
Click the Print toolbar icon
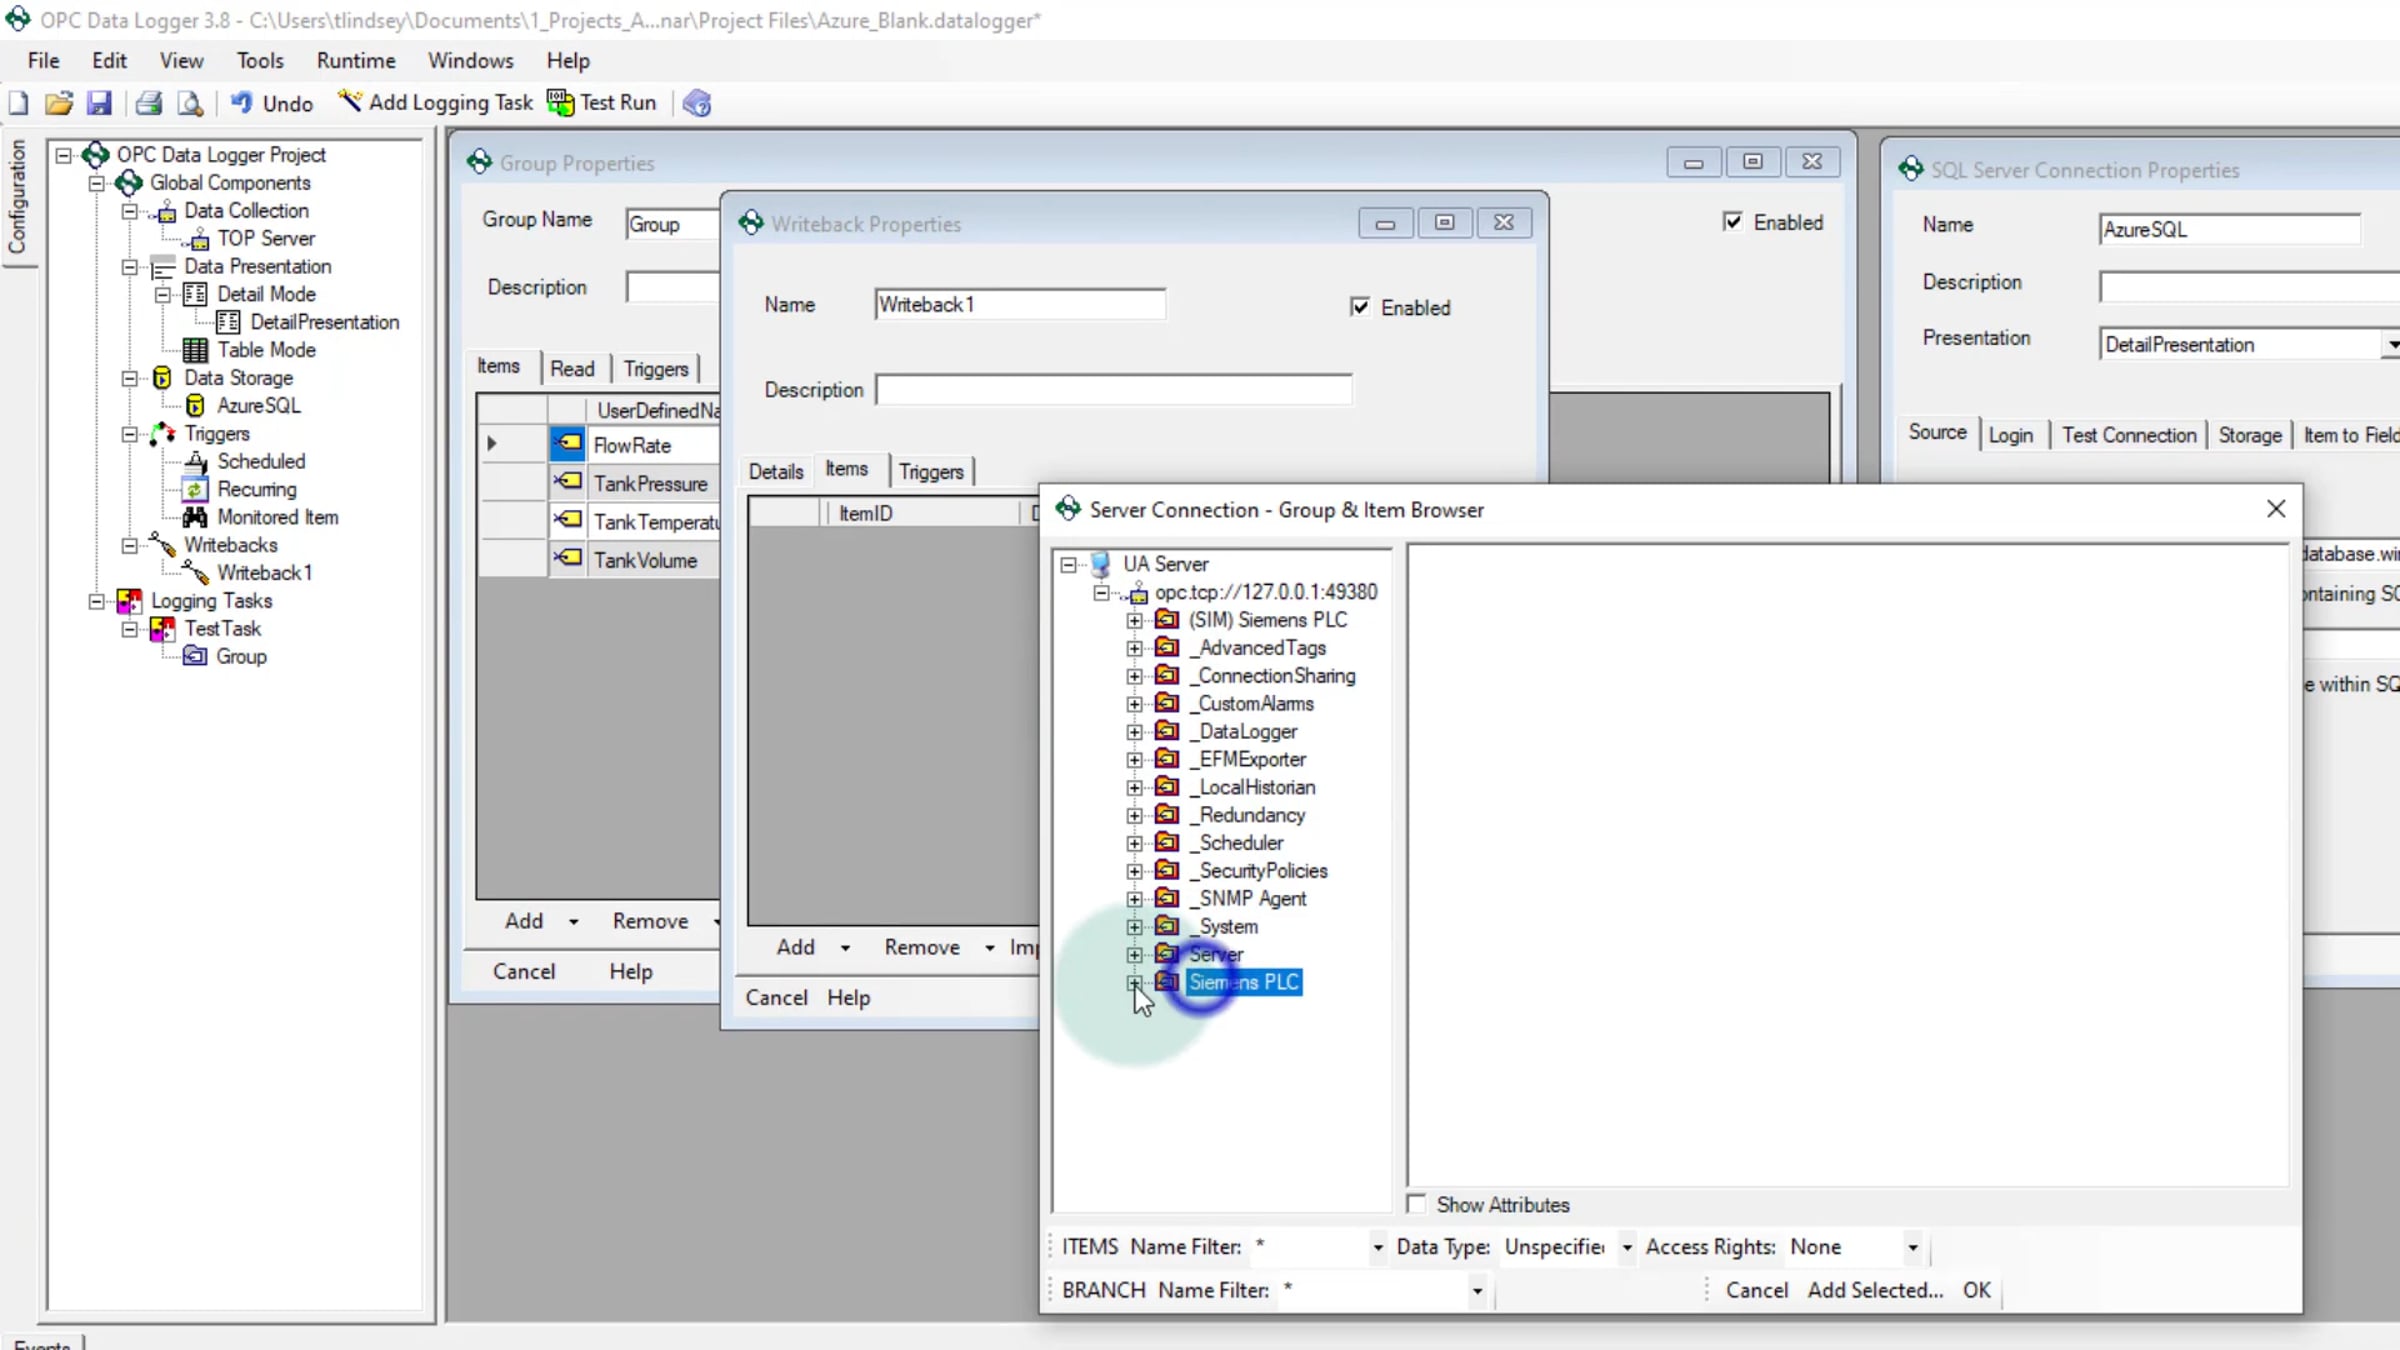click(149, 103)
